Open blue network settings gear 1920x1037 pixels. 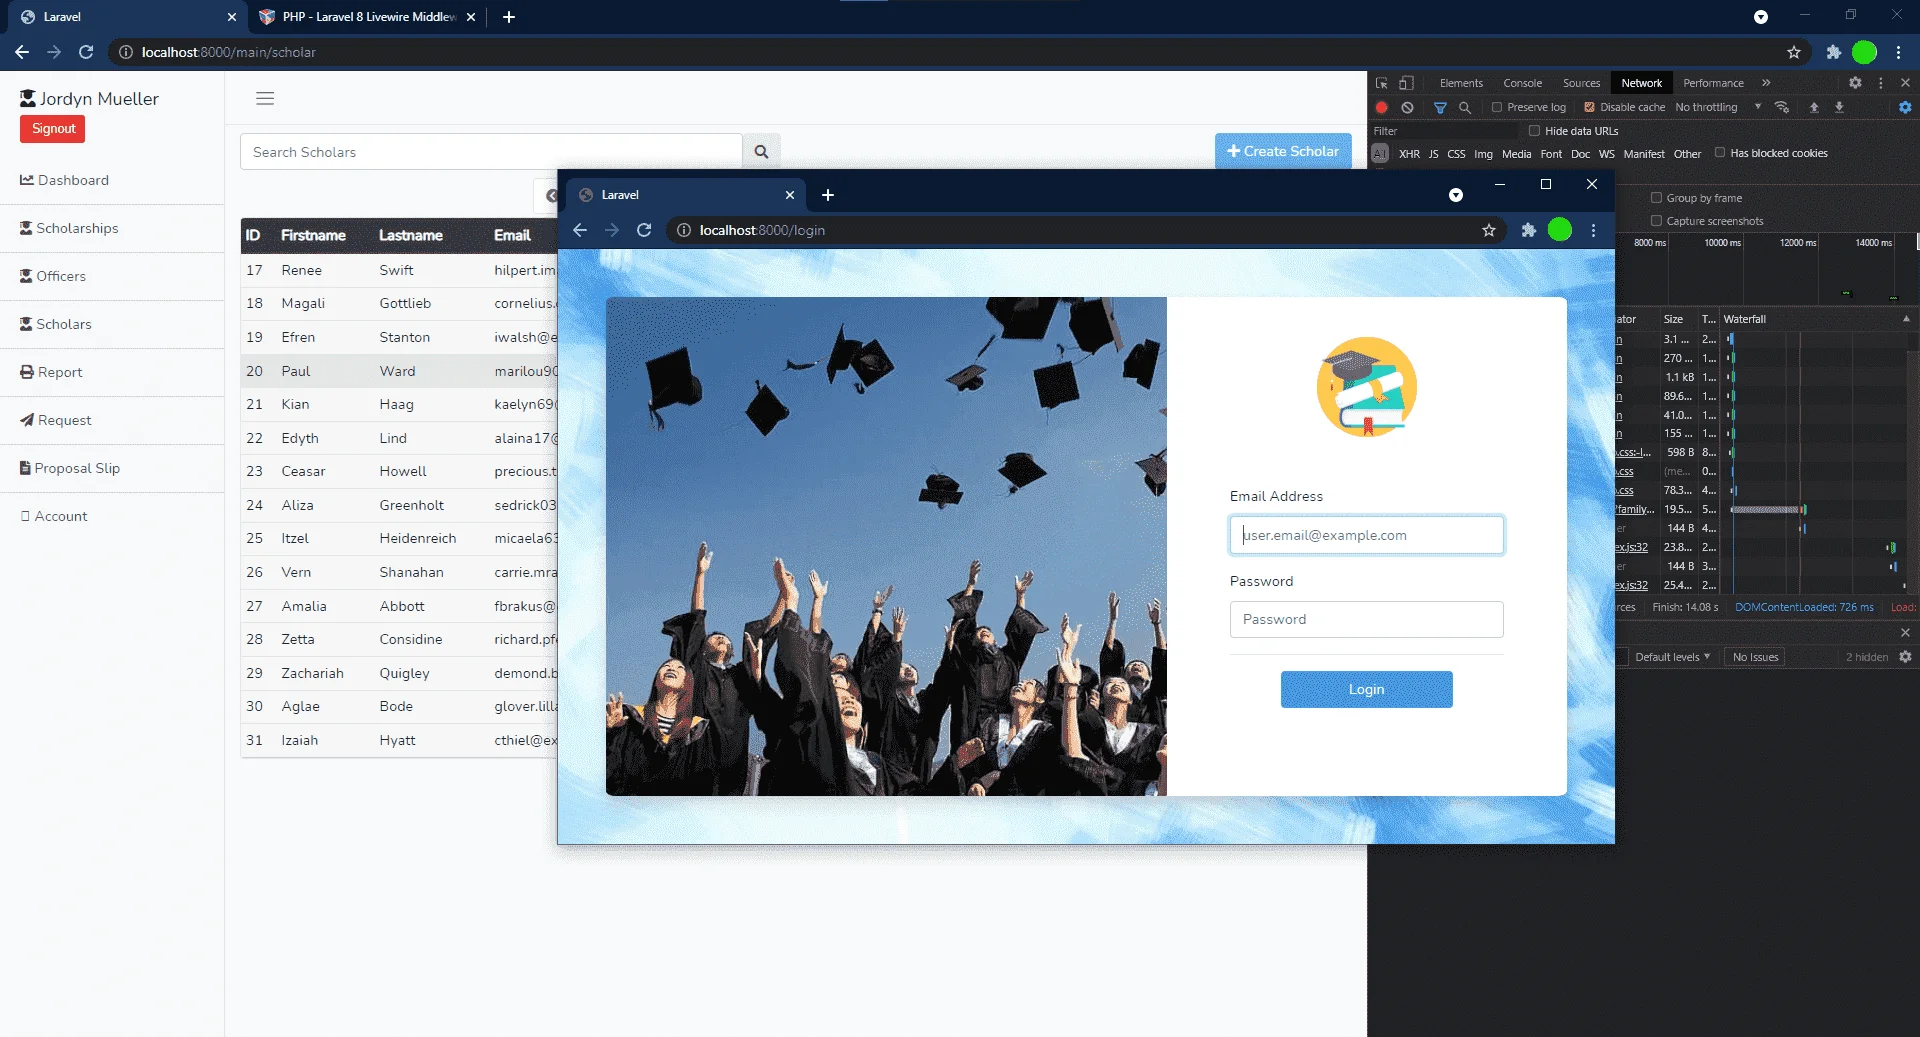[x=1905, y=107]
